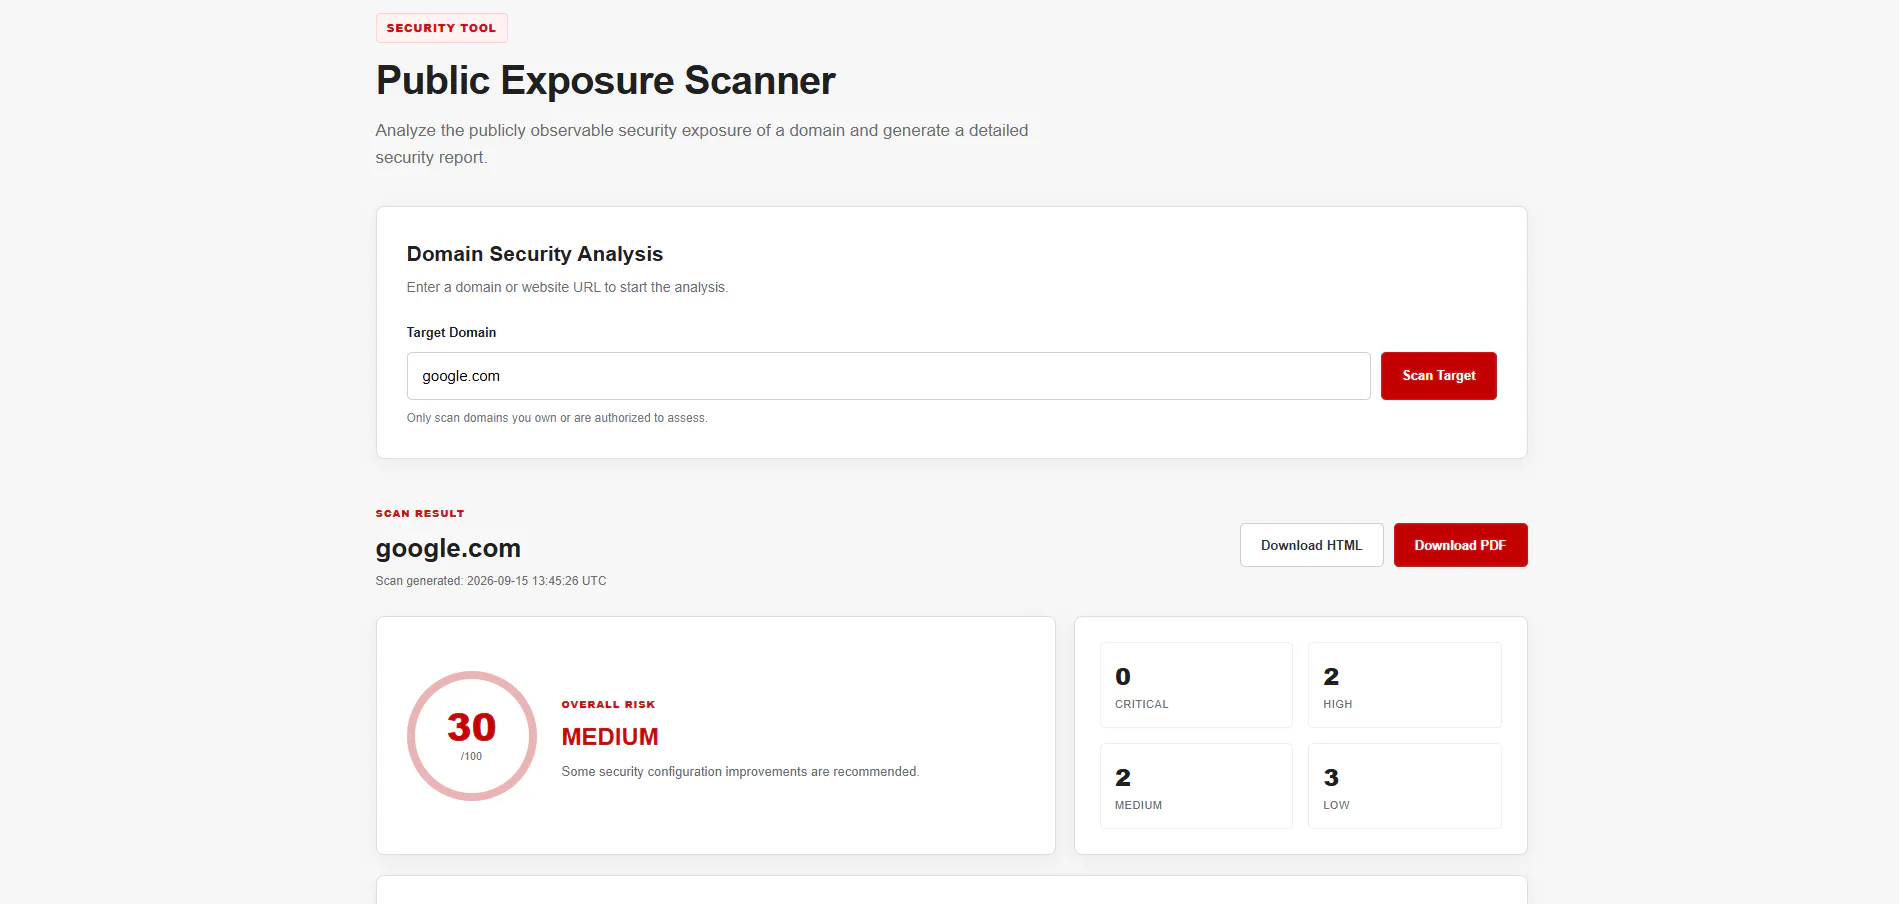Click the Target Domain field label
This screenshot has width=1899, height=904.
[451, 332]
